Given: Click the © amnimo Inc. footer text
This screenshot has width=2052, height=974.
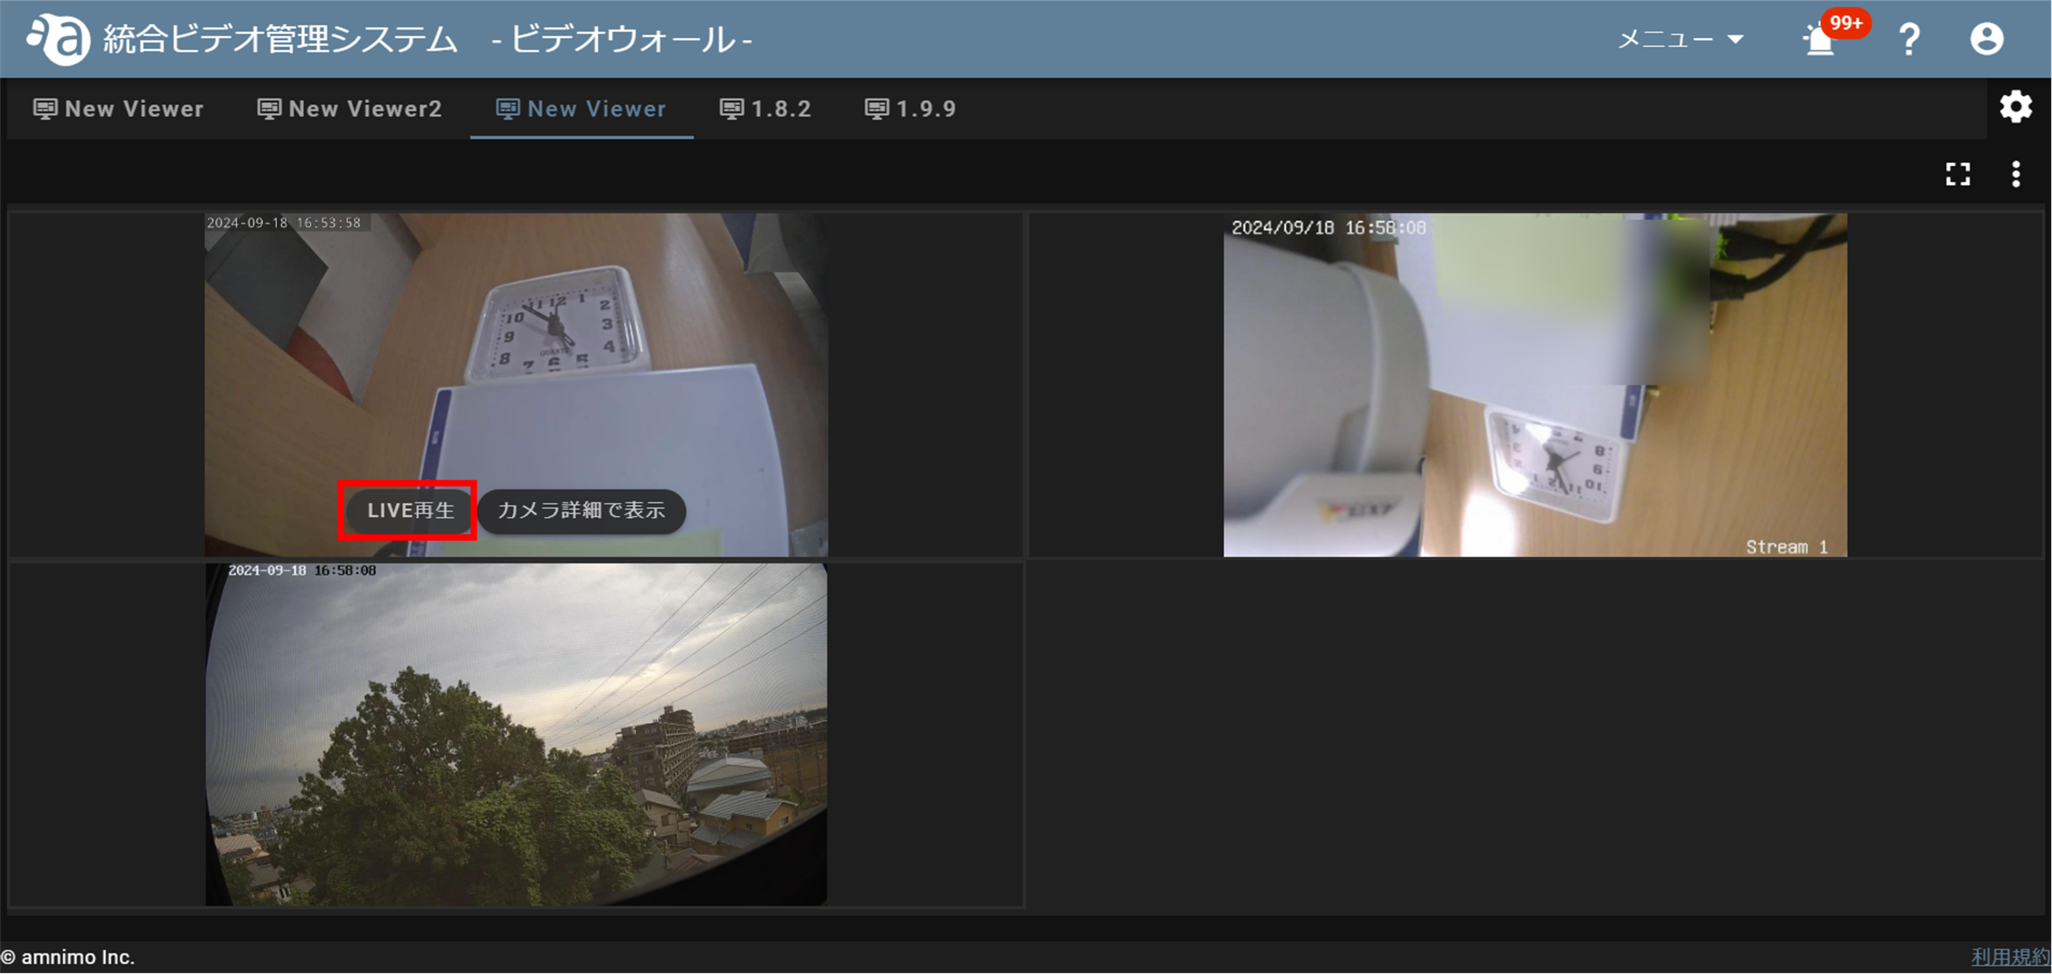Looking at the screenshot, I should [x=67, y=957].
